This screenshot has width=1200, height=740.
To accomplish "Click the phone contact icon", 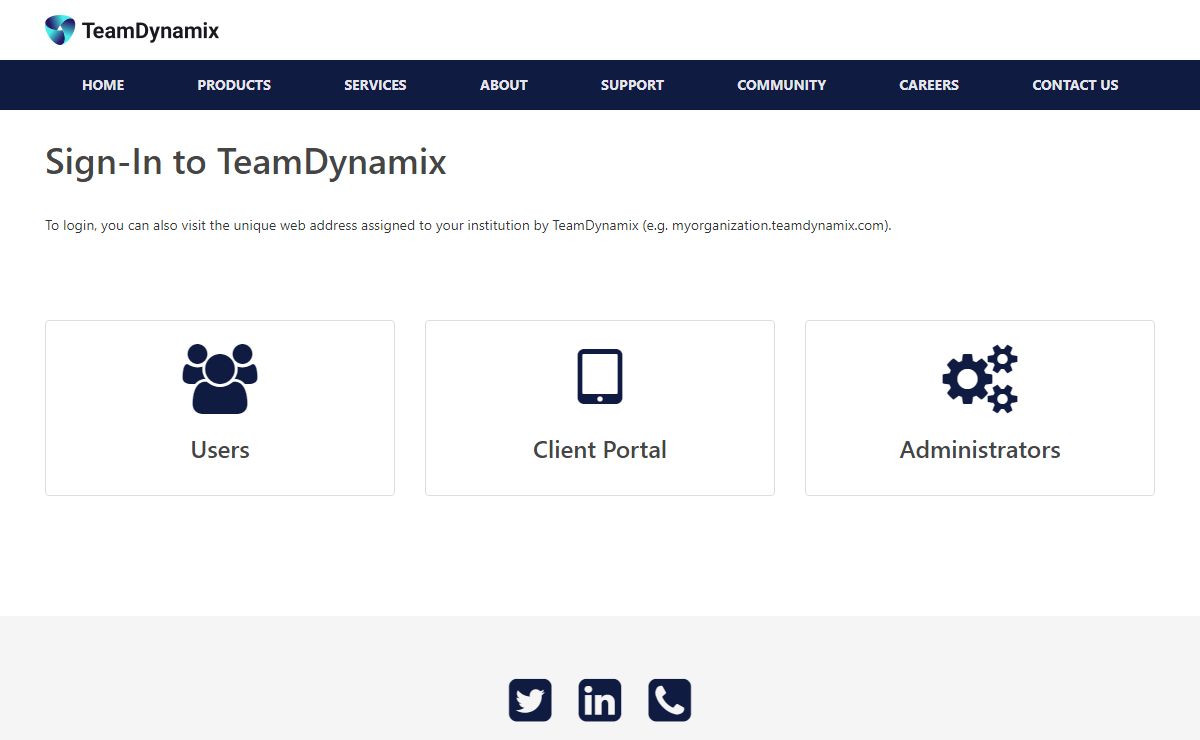I will coord(670,700).
